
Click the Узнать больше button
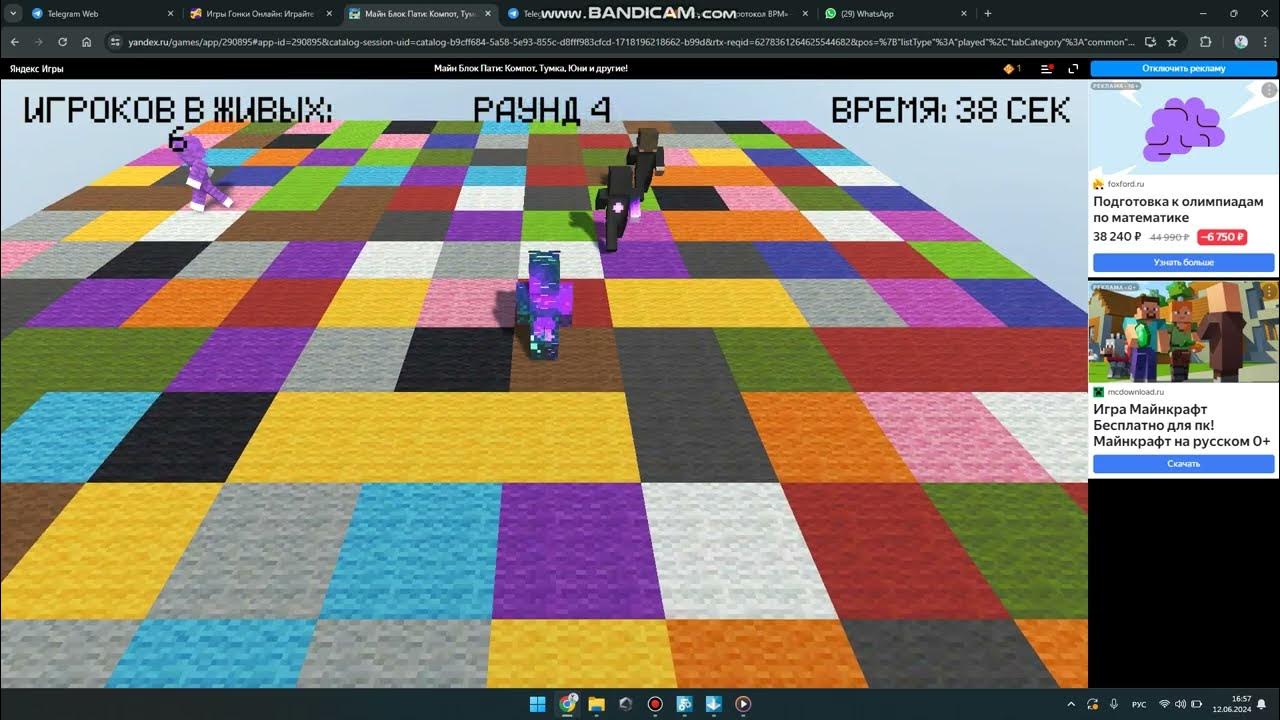tap(1184, 262)
